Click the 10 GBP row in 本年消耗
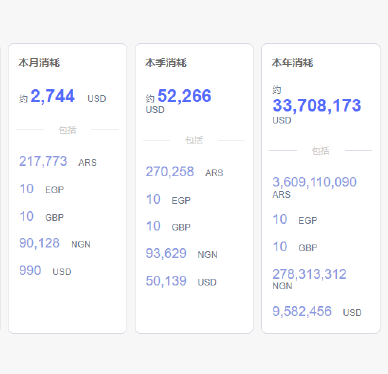 point(295,247)
